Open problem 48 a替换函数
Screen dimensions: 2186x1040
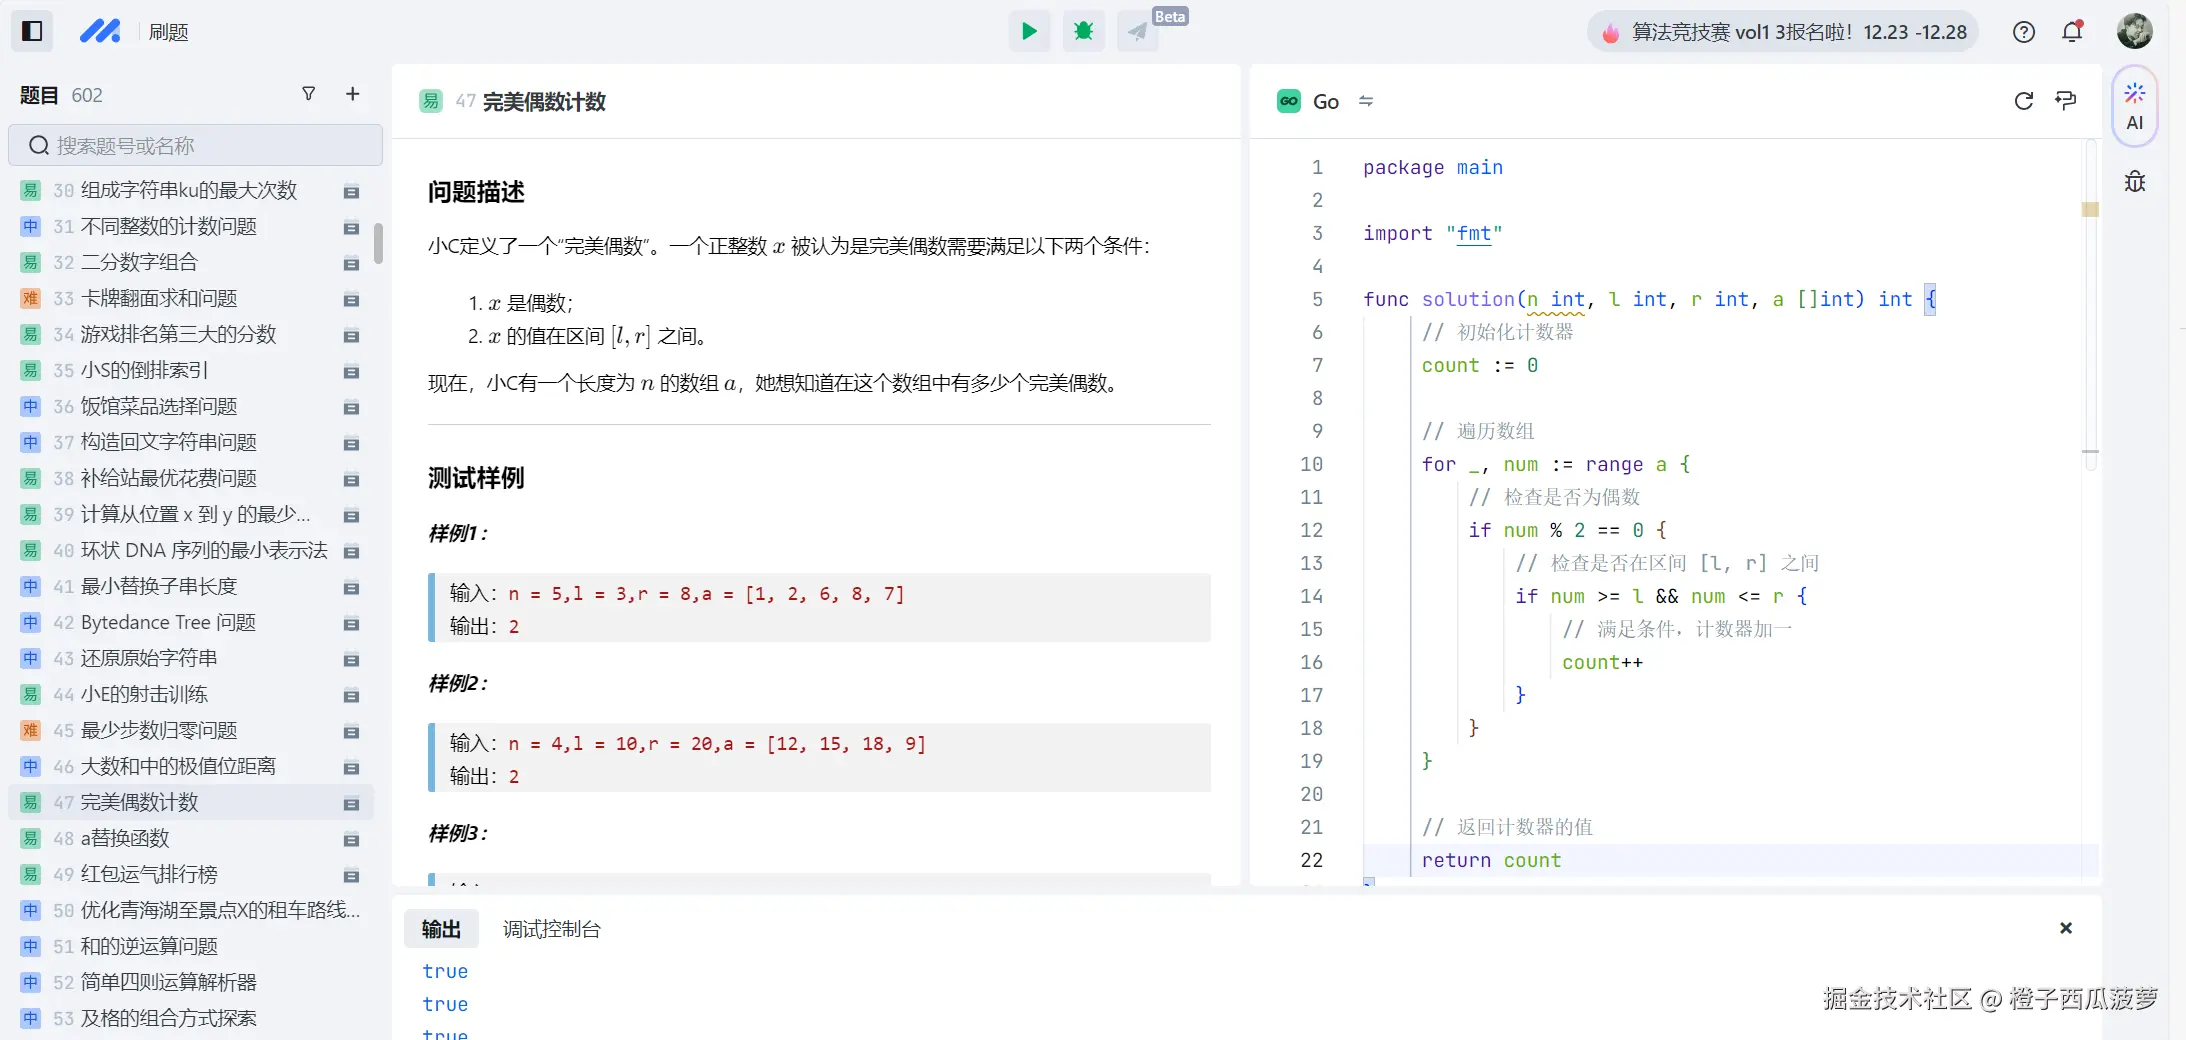pos(125,838)
